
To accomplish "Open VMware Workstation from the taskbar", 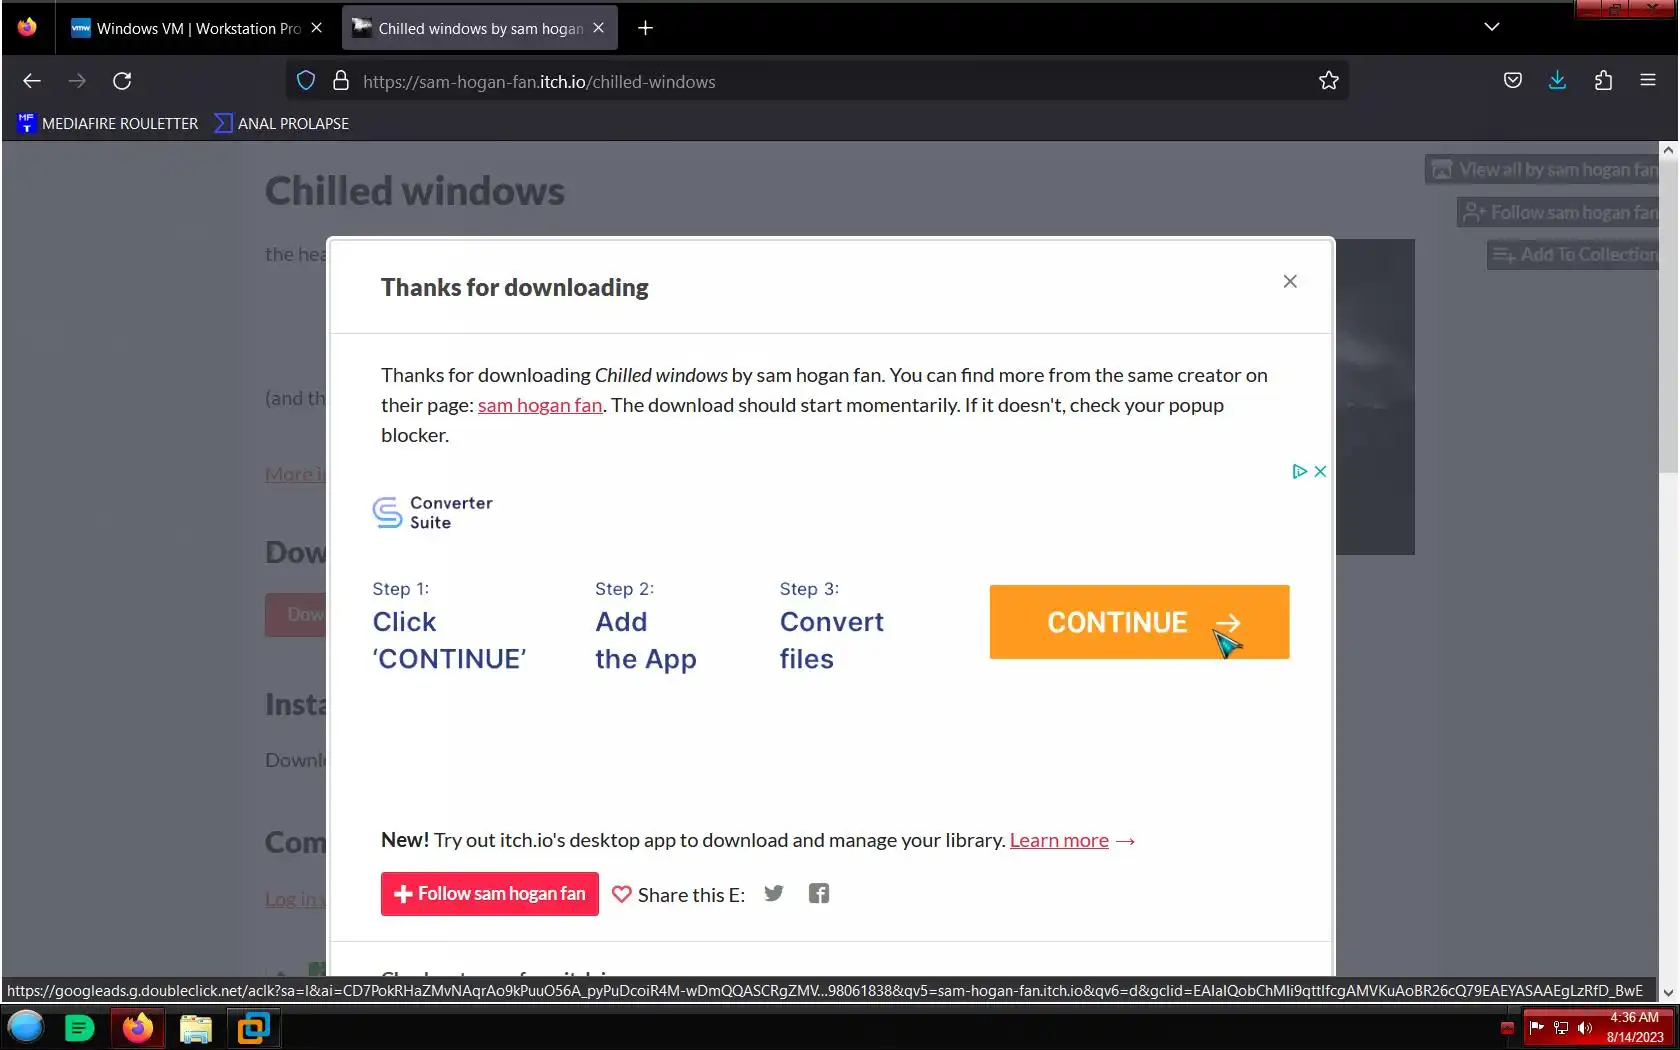I will click(254, 1028).
